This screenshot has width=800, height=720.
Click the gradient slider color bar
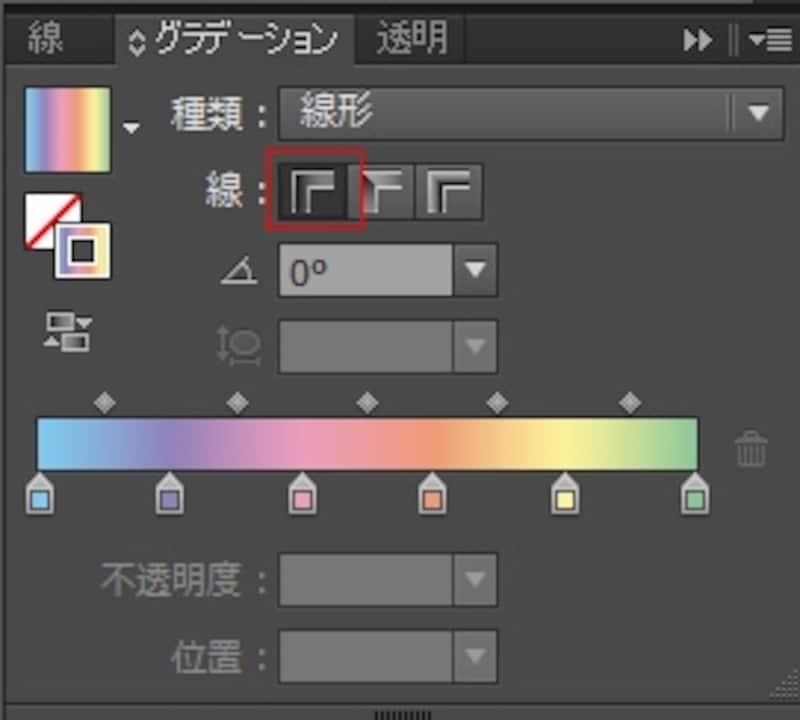click(x=367, y=444)
